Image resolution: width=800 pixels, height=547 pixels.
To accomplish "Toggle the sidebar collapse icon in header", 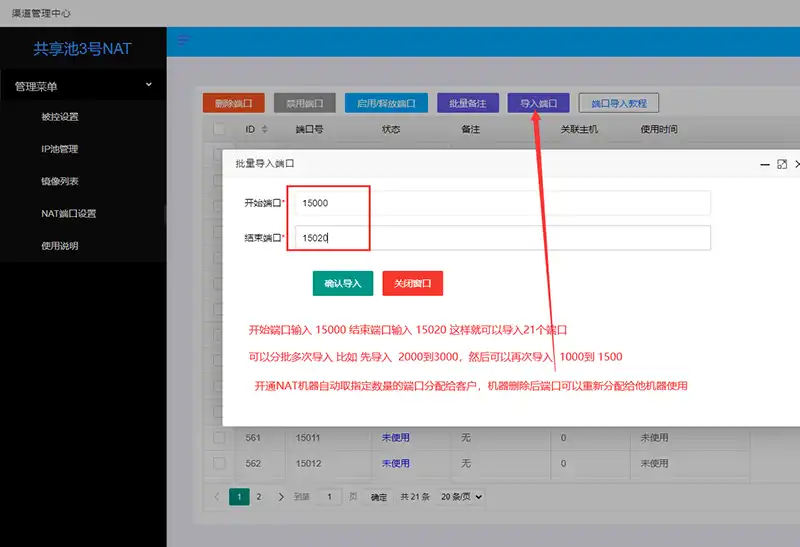I will click(x=183, y=40).
